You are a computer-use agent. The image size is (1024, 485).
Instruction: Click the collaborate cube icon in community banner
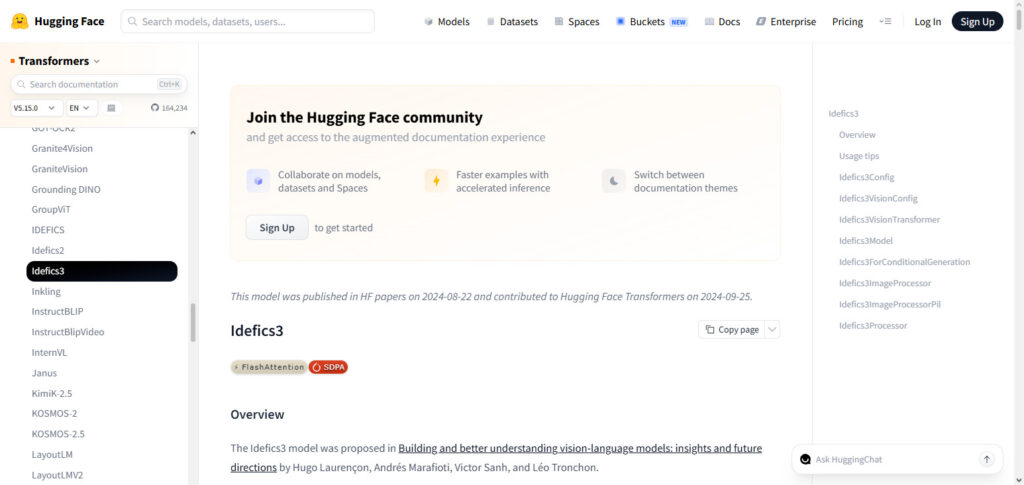pyautogui.click(x=258, y=181)
